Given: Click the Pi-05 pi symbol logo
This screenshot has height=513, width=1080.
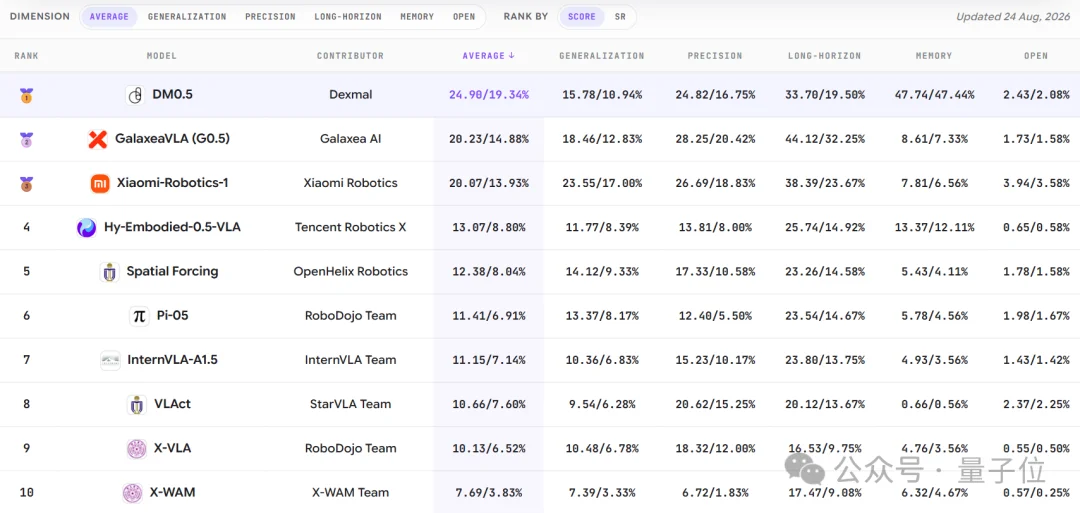Looking at the screenshot, I should click(139, 315).
